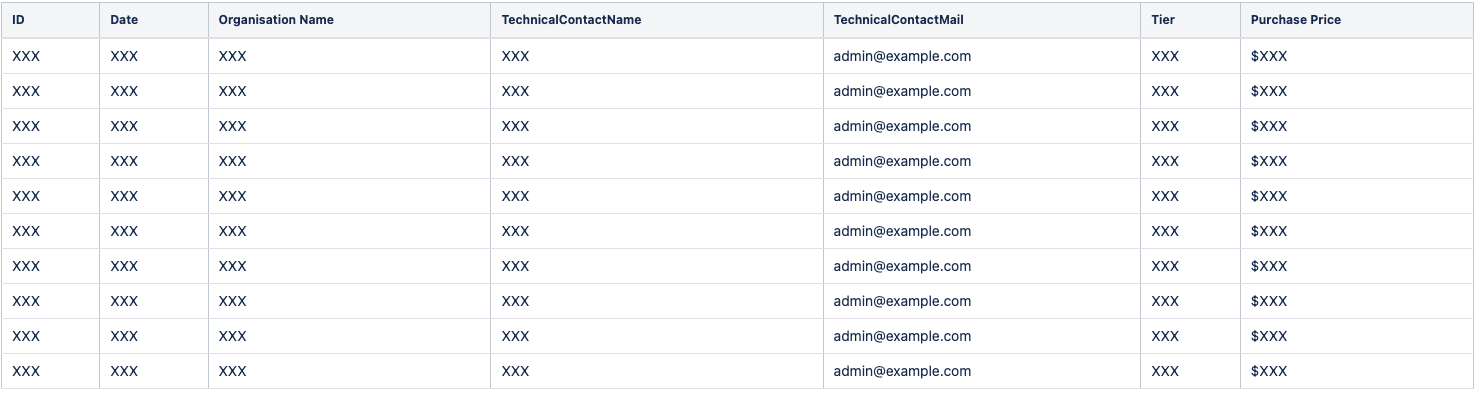
Task: Click the $XXX price in the last row
Action: (1269, 371)
